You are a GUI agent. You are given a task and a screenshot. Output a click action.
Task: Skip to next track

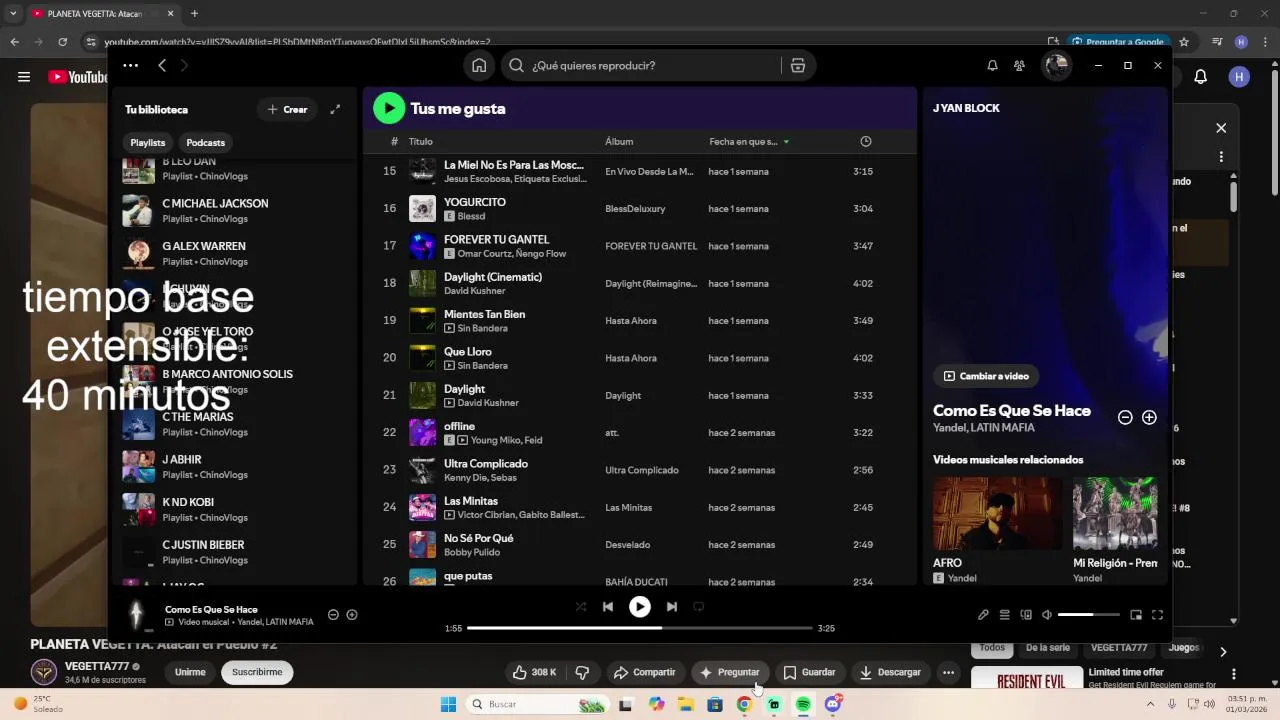(x=672, y=606)
